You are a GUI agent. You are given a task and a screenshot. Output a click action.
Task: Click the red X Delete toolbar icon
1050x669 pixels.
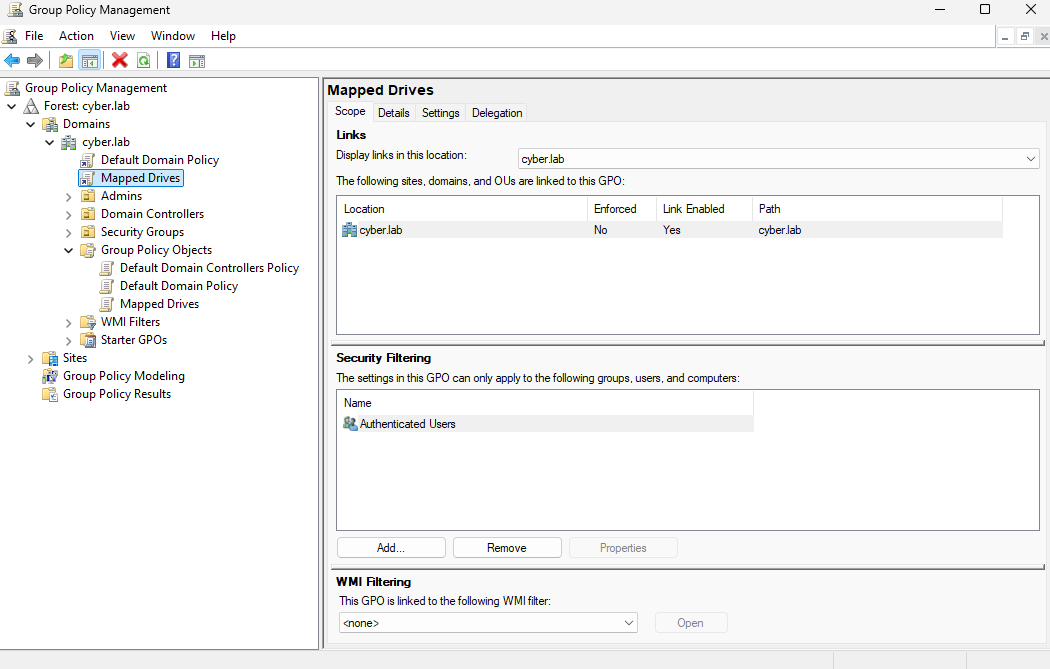coord(120,61)
